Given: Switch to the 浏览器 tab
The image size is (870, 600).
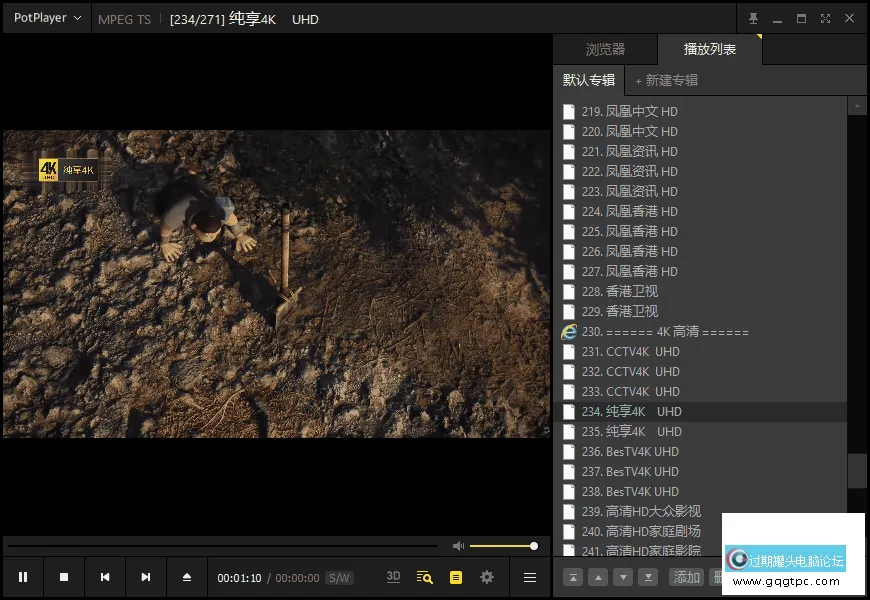Looking at the screenshot, I should (605, 49).
